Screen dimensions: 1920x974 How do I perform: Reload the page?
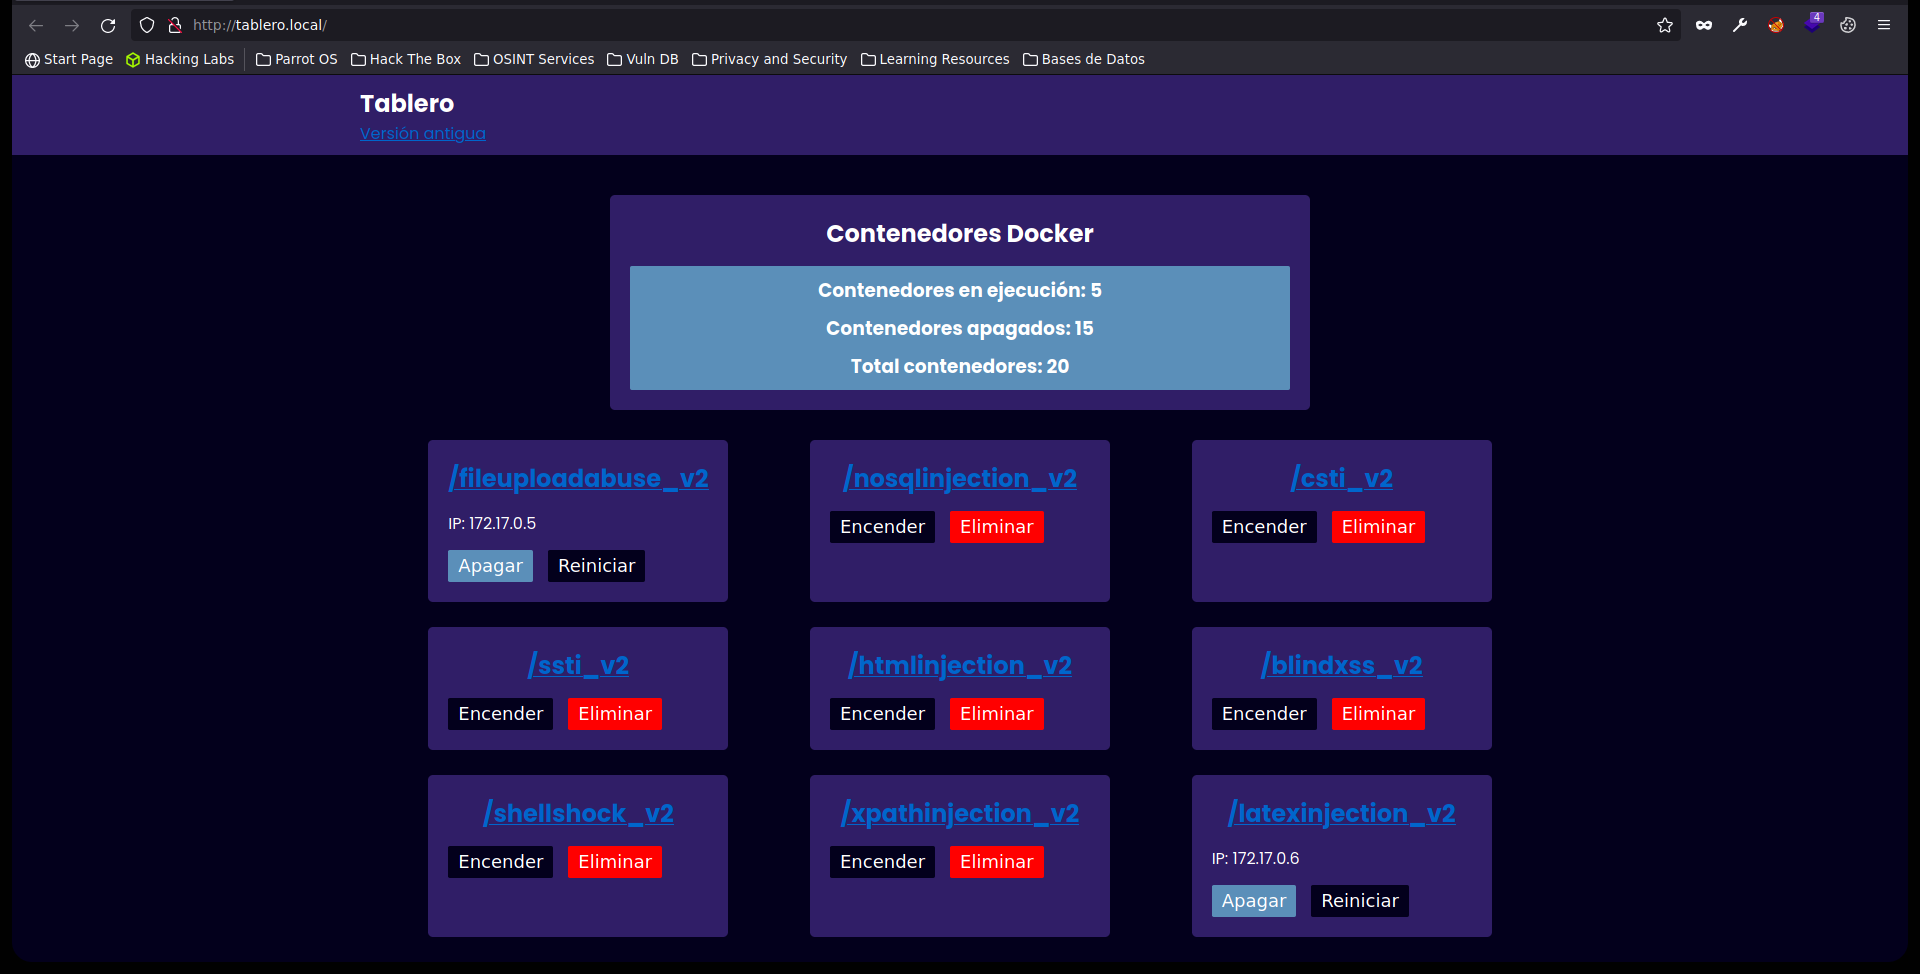108,25
